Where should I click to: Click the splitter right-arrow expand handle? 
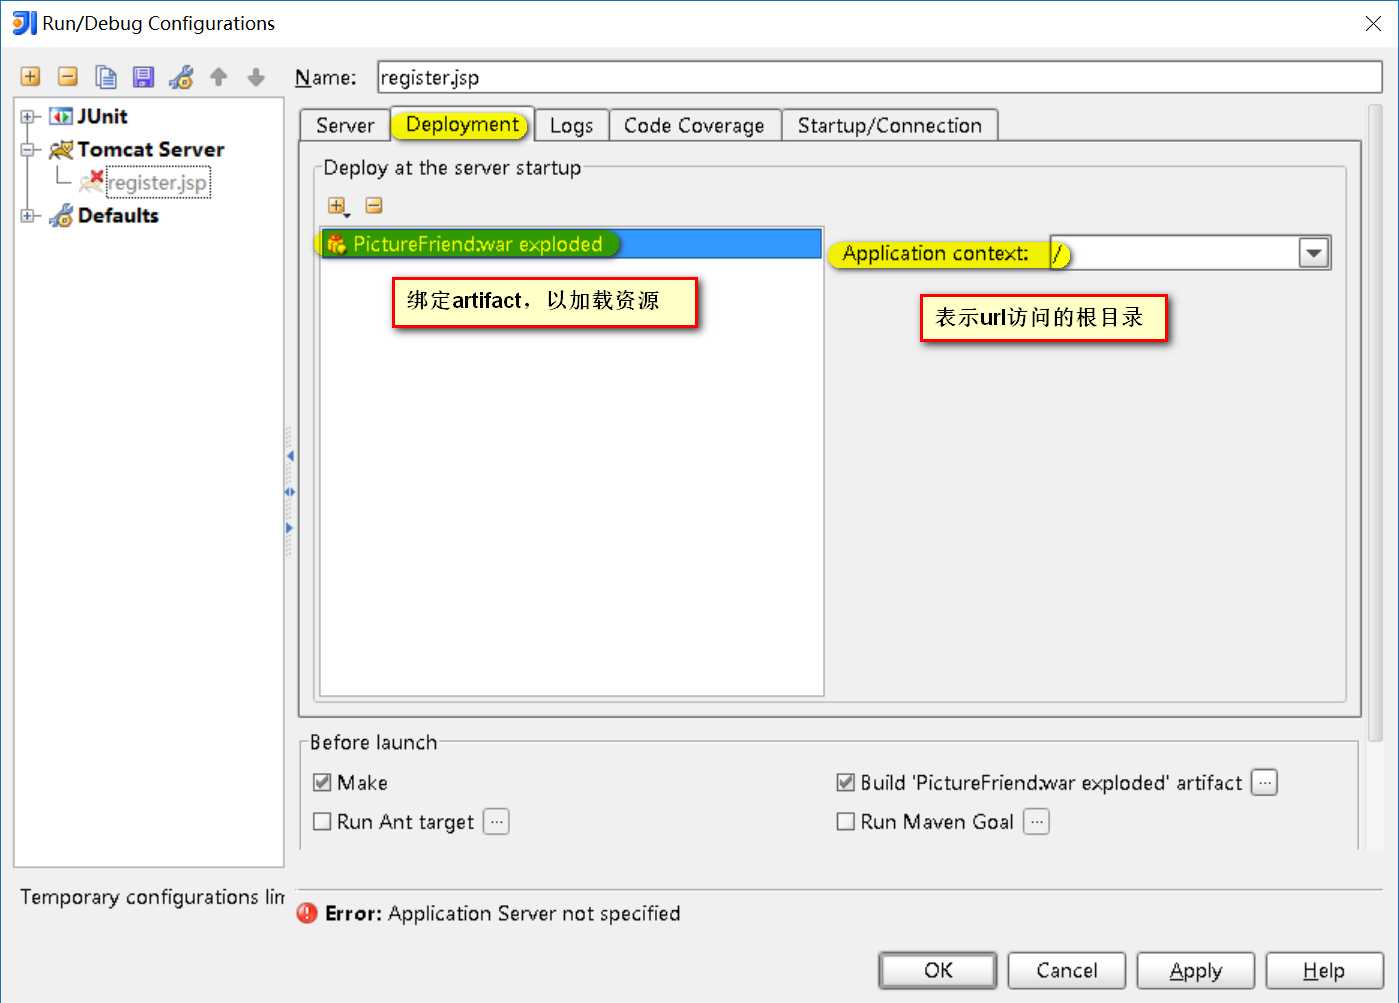pos(290,528)
